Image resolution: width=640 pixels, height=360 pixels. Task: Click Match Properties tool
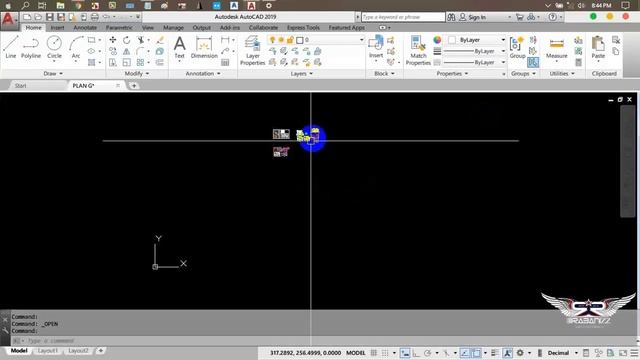(418, 50)
